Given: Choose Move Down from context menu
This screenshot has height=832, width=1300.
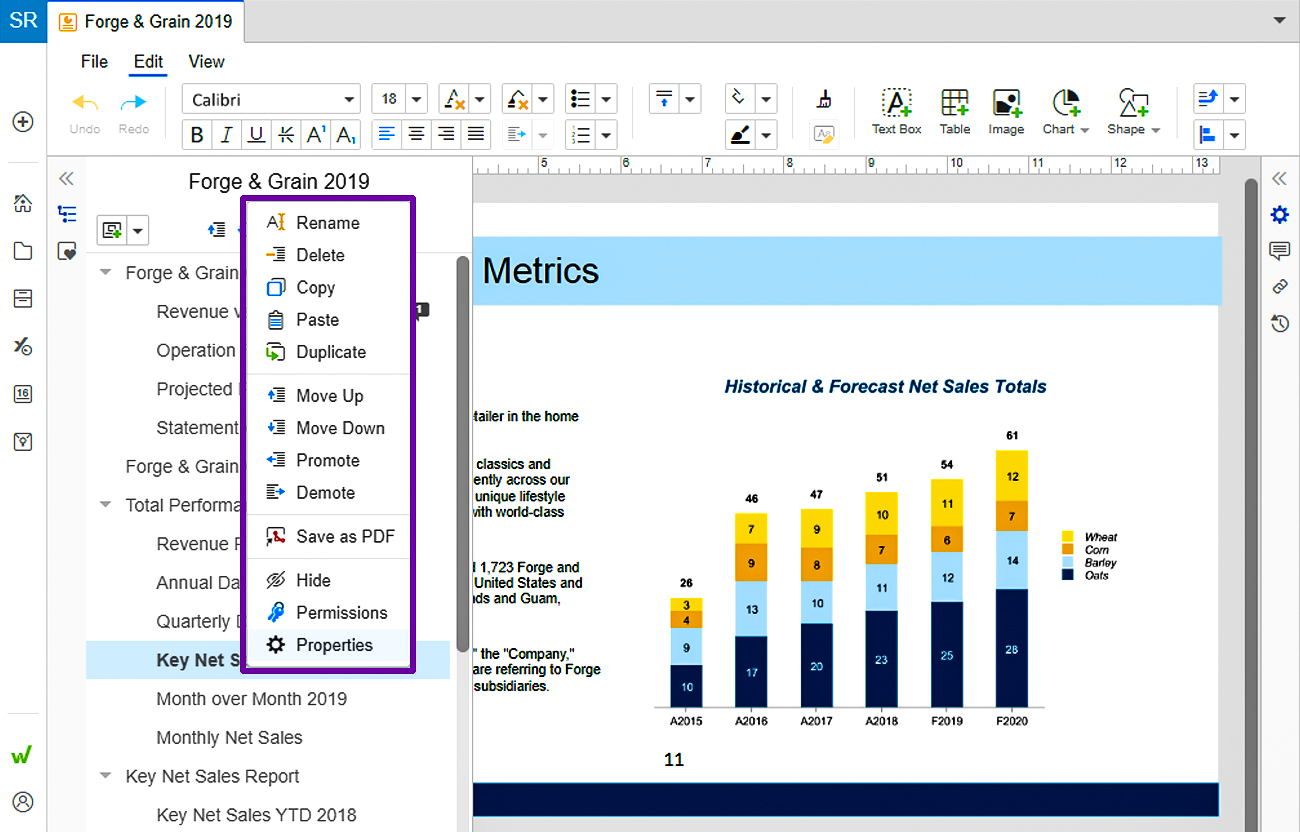Looking at the screenshot, I should point(328,428).
